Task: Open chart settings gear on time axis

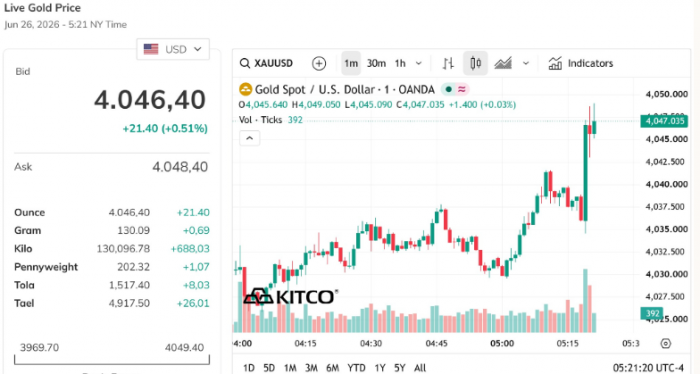Action: click(x=666, y=343)
